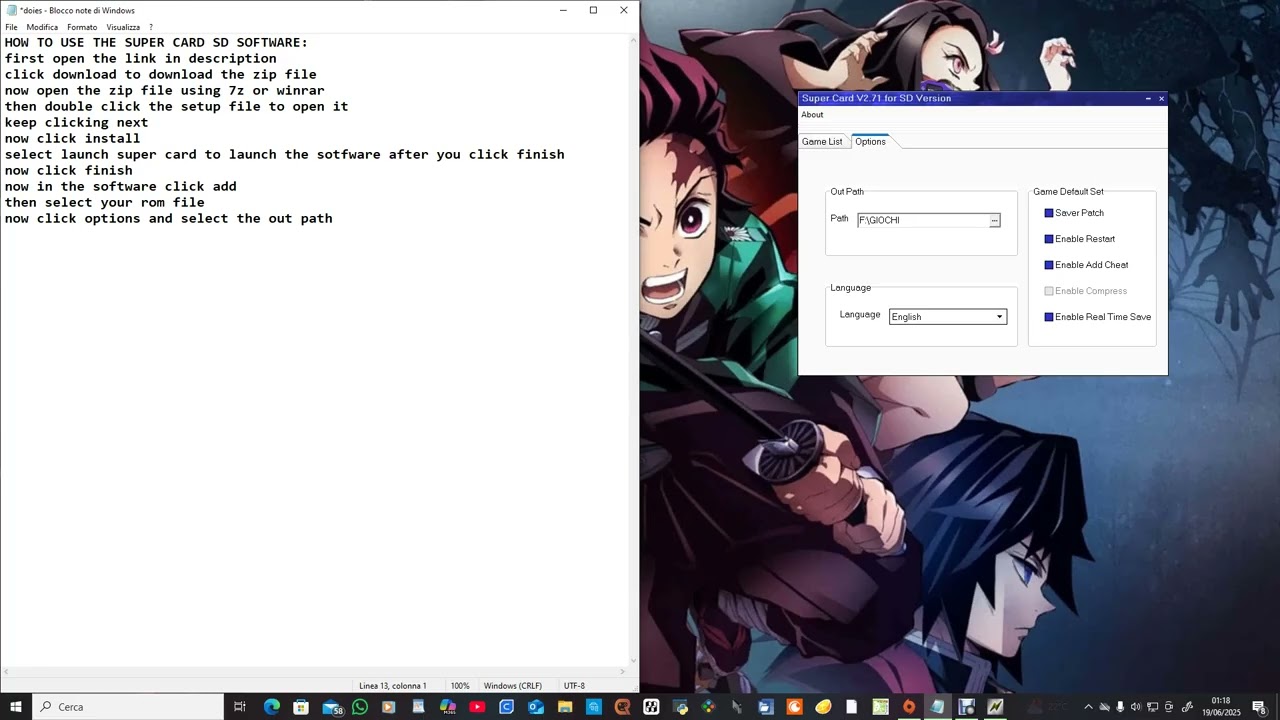Open the Python icon in the taskbar
1280x720 pixels.
click(681, 707)
